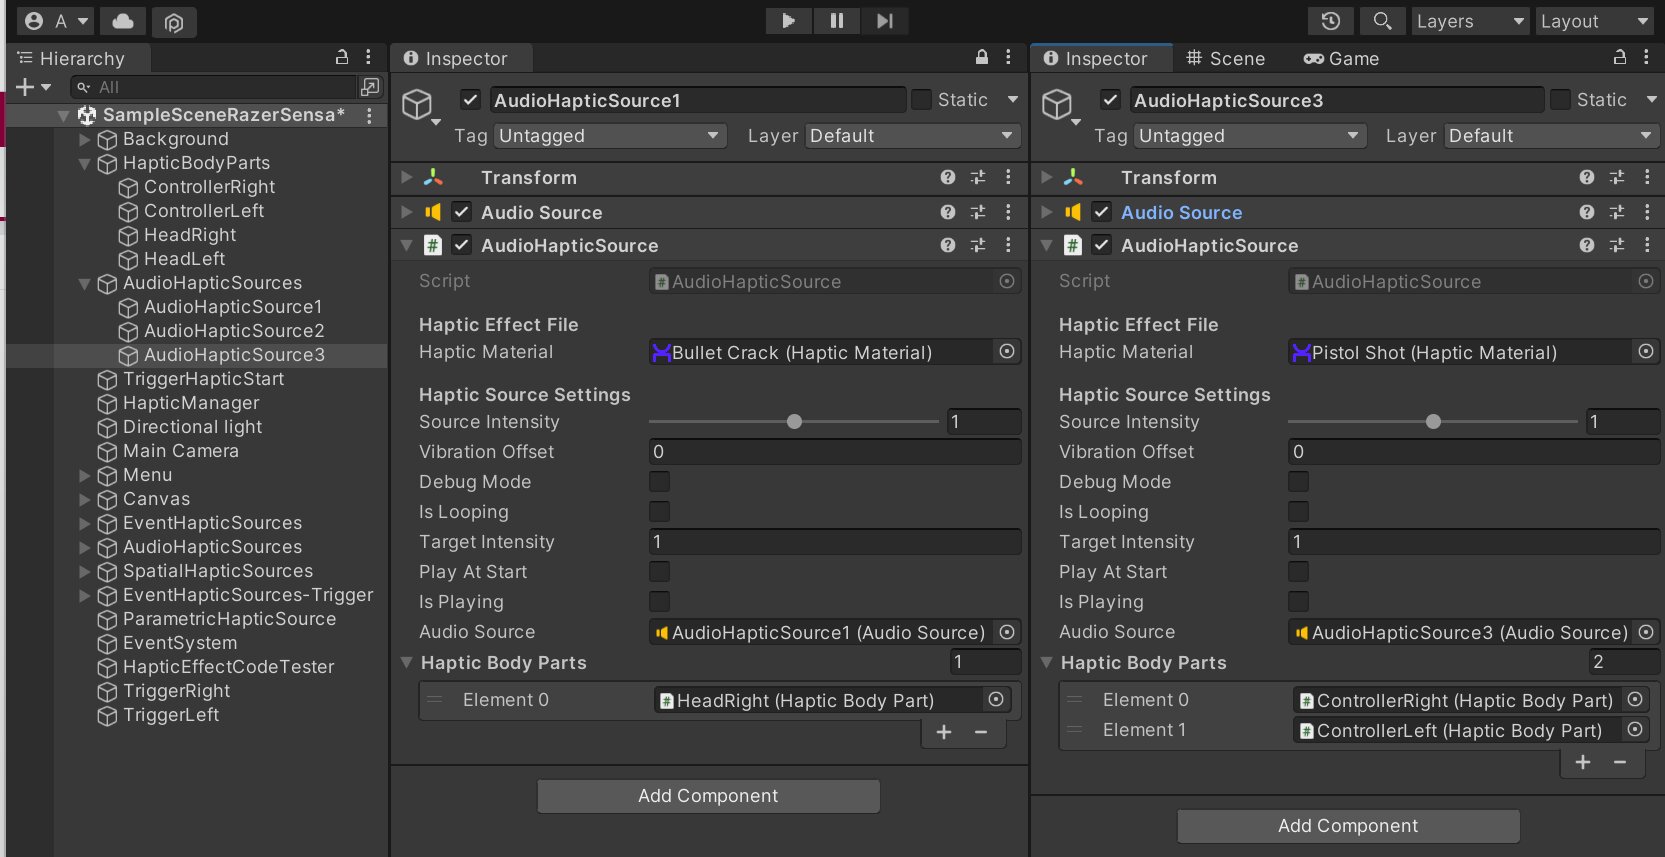Image resolution: width=1665 pixels, height=857 pixels.
Task: Open the Layers dropdown
Action: (1470, 21)
